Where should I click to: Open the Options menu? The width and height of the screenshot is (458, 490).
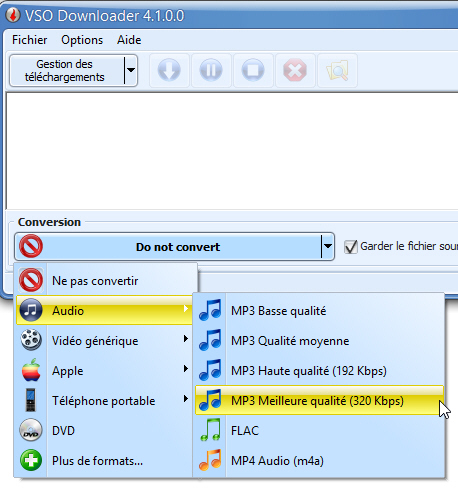(82, 40)
